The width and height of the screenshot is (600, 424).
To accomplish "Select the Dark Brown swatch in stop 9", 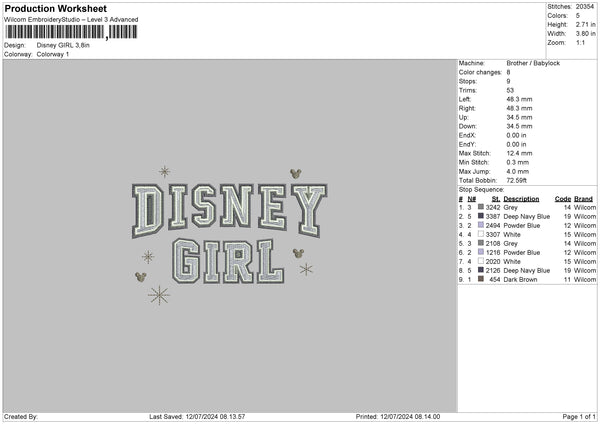I will (482, 279).
